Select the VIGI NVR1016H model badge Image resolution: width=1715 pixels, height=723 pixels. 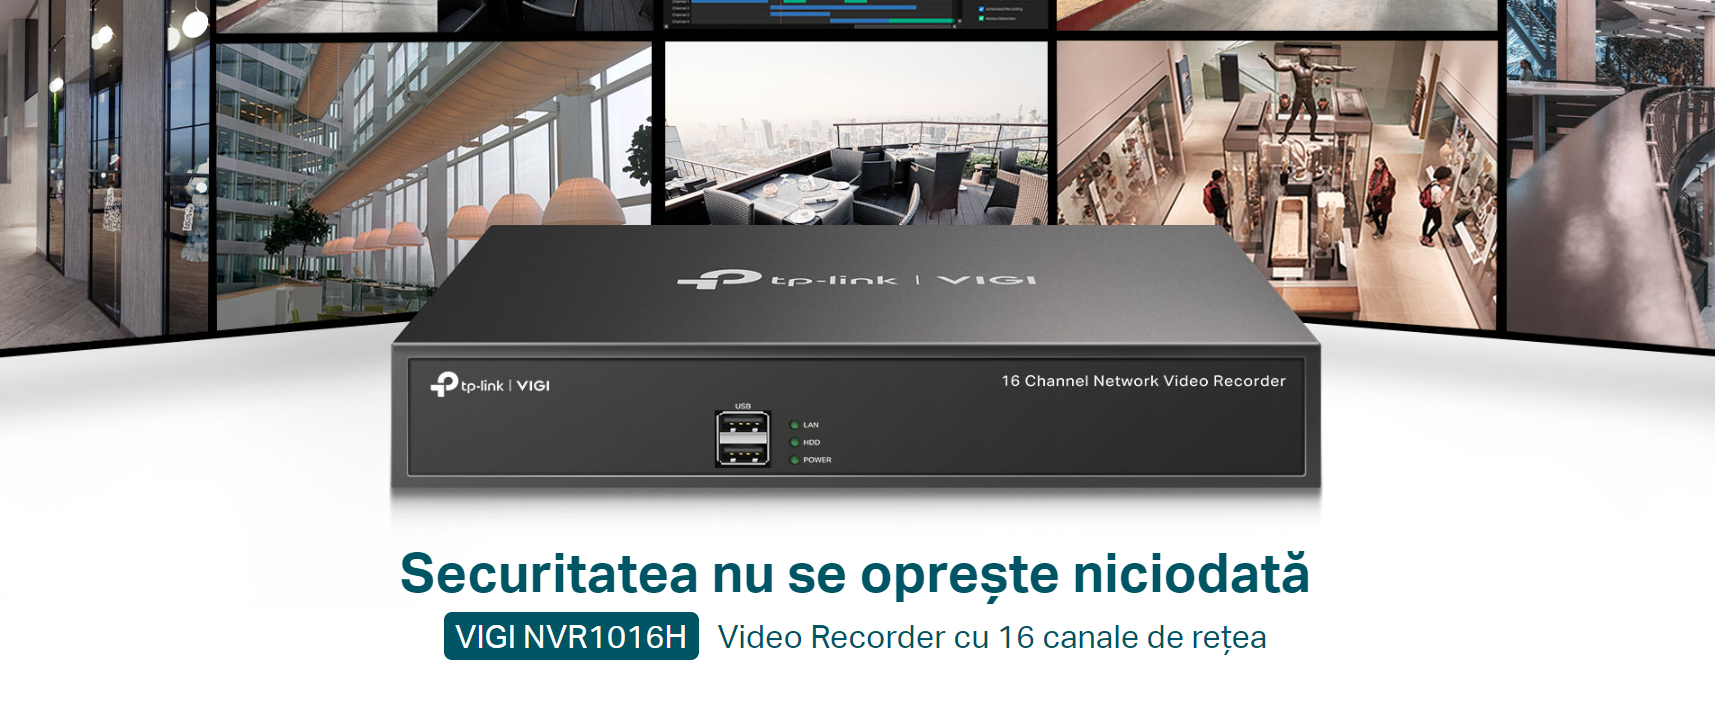click(x=571, y=636)
